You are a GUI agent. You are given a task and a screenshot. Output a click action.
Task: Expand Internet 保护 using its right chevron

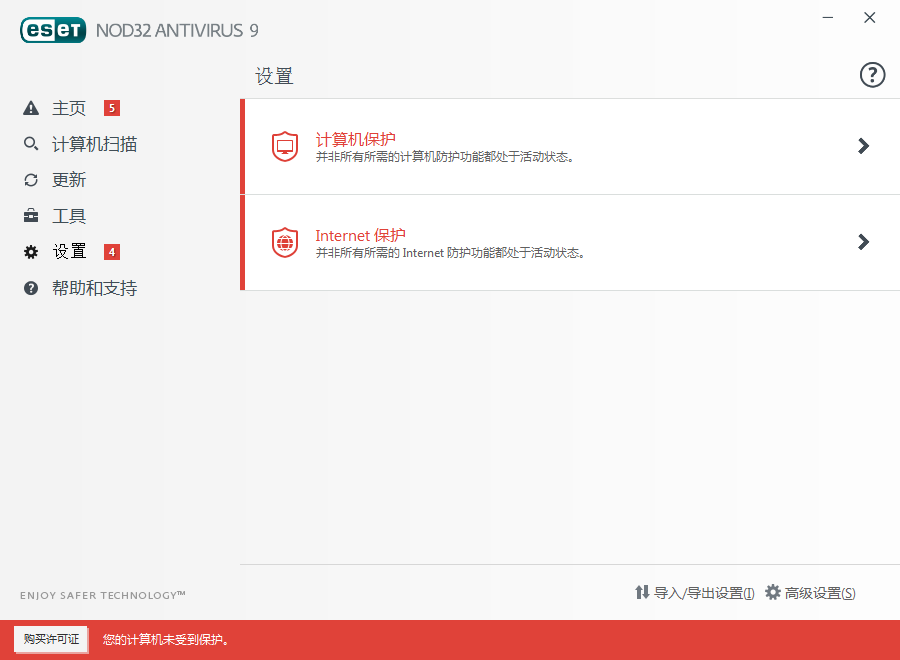[864, 242]
